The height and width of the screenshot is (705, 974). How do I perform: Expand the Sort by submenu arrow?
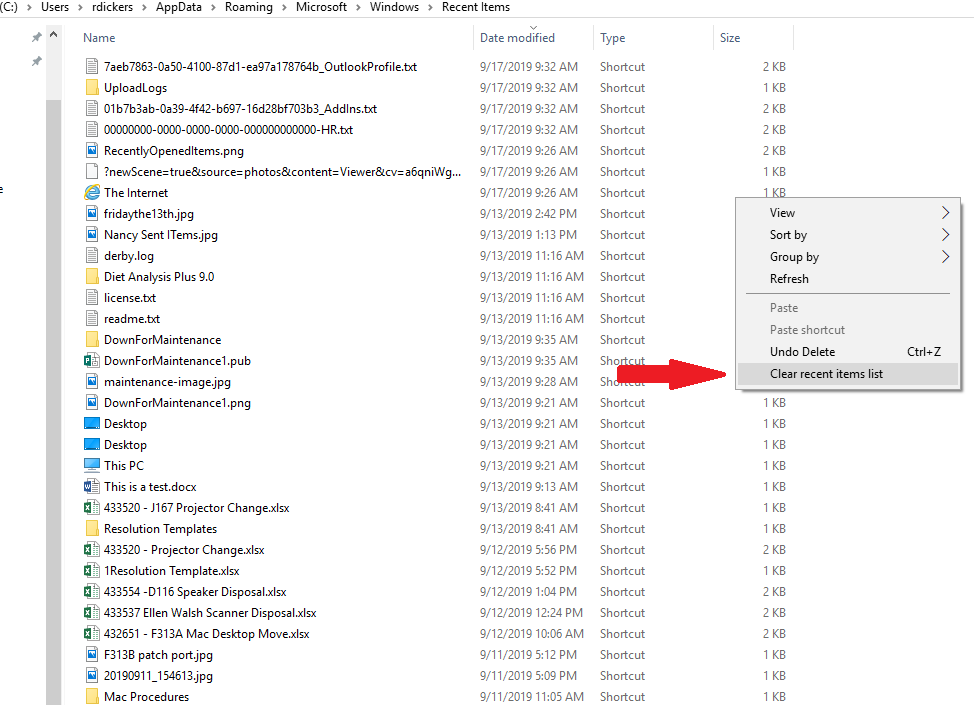tap(945, 235)
